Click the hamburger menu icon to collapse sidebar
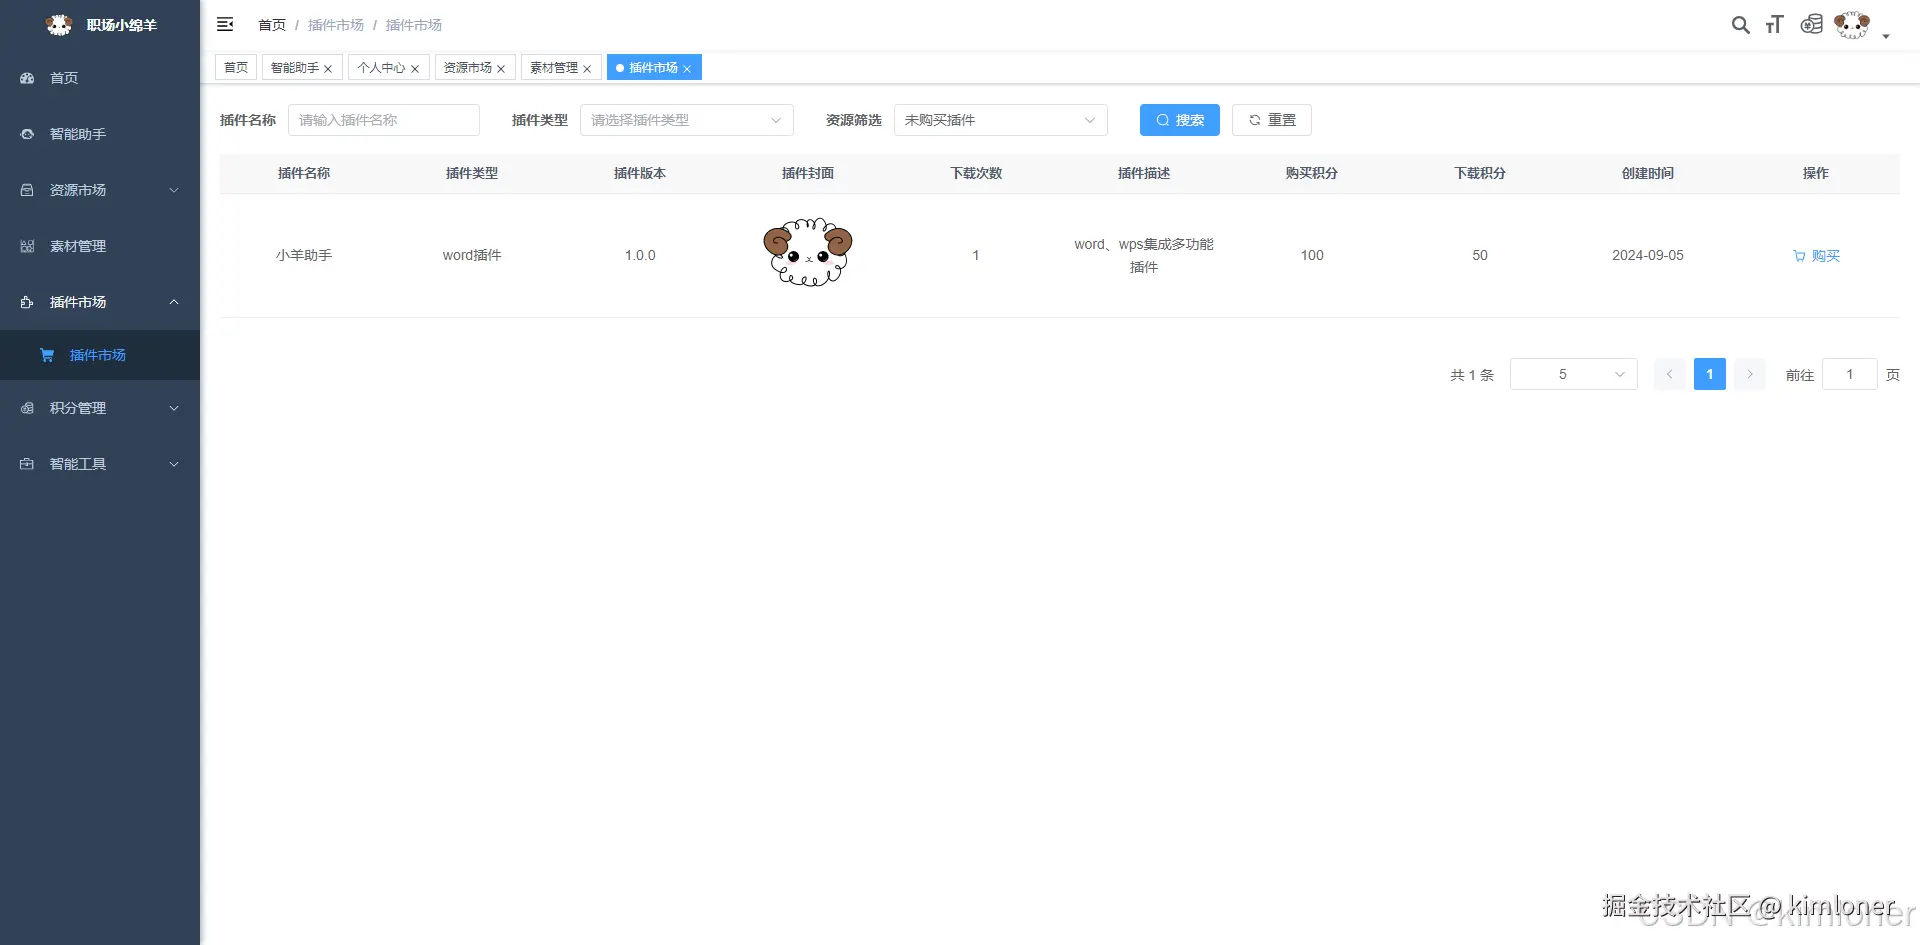Viewport: 1920px width, 945px height. tap(225, 24)
